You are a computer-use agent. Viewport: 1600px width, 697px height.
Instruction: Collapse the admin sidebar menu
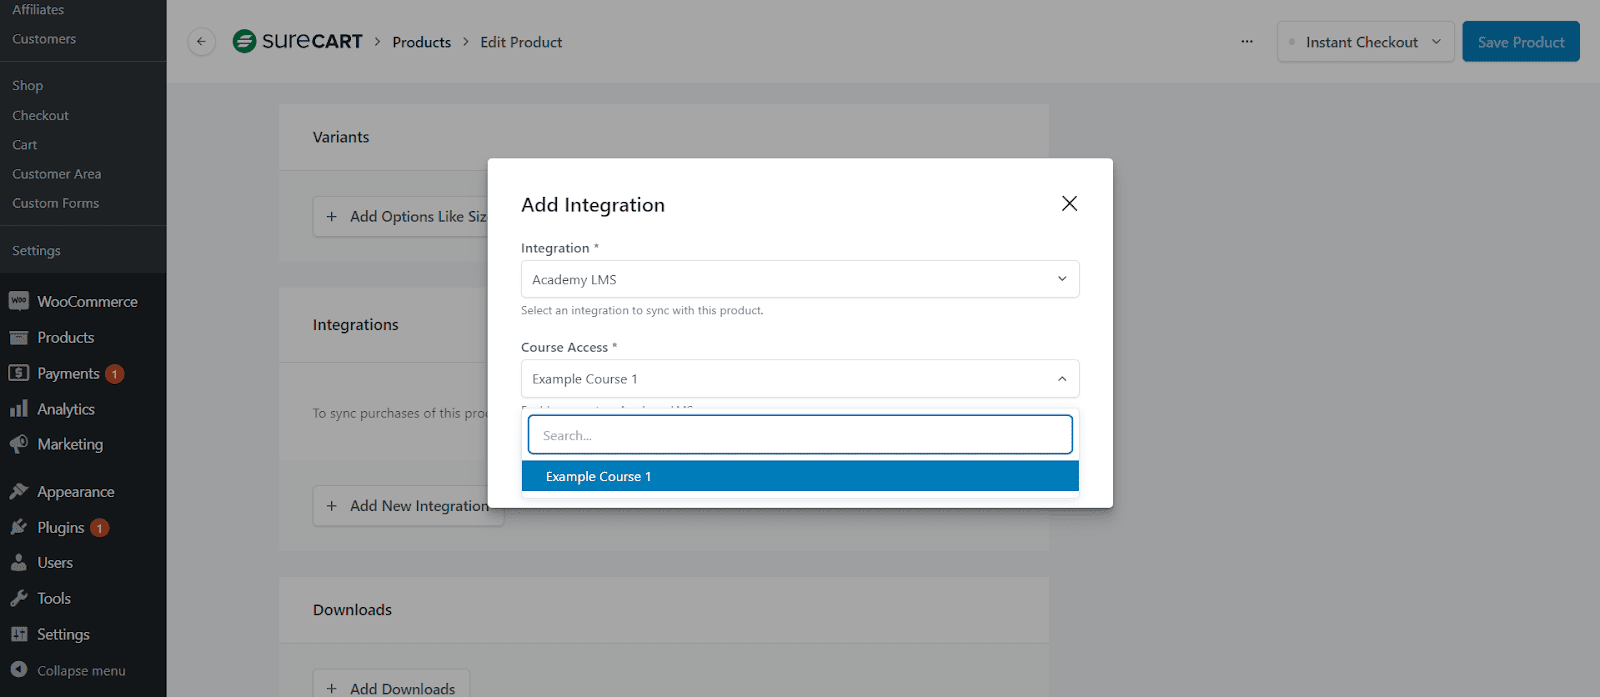pos(80,670)
